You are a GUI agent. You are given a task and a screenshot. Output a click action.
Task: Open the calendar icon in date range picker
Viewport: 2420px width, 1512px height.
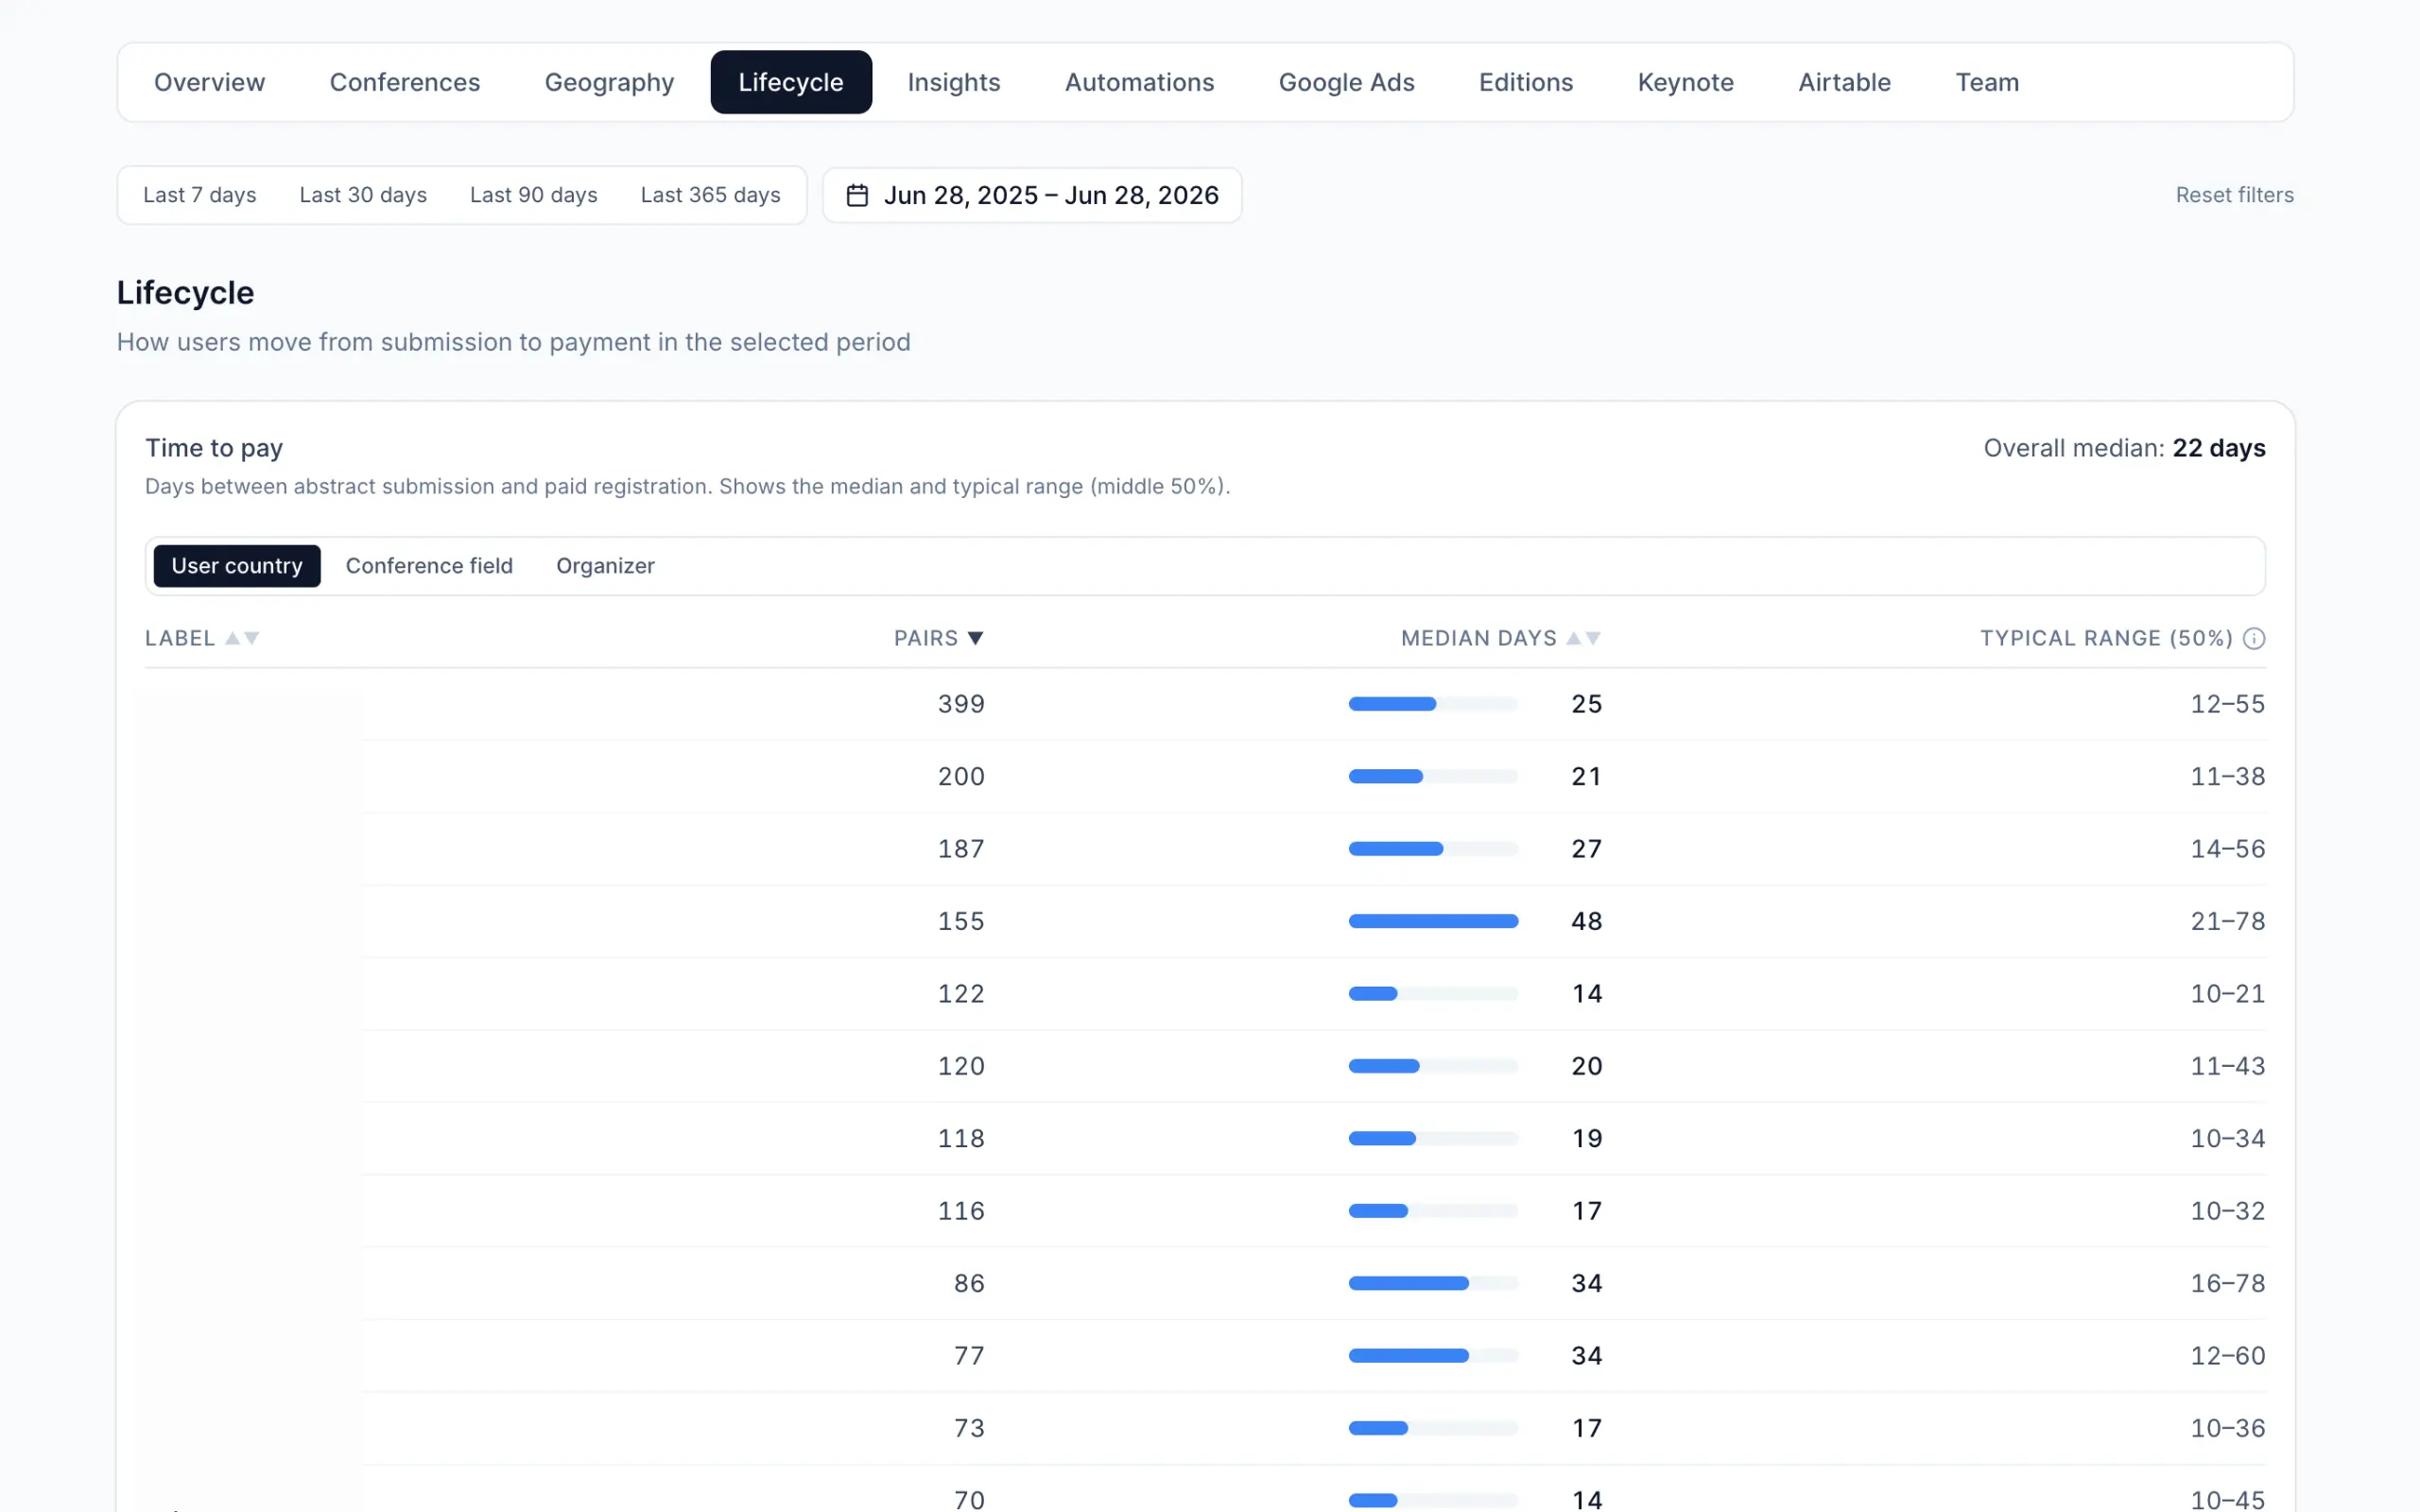[x=857, y=195]
